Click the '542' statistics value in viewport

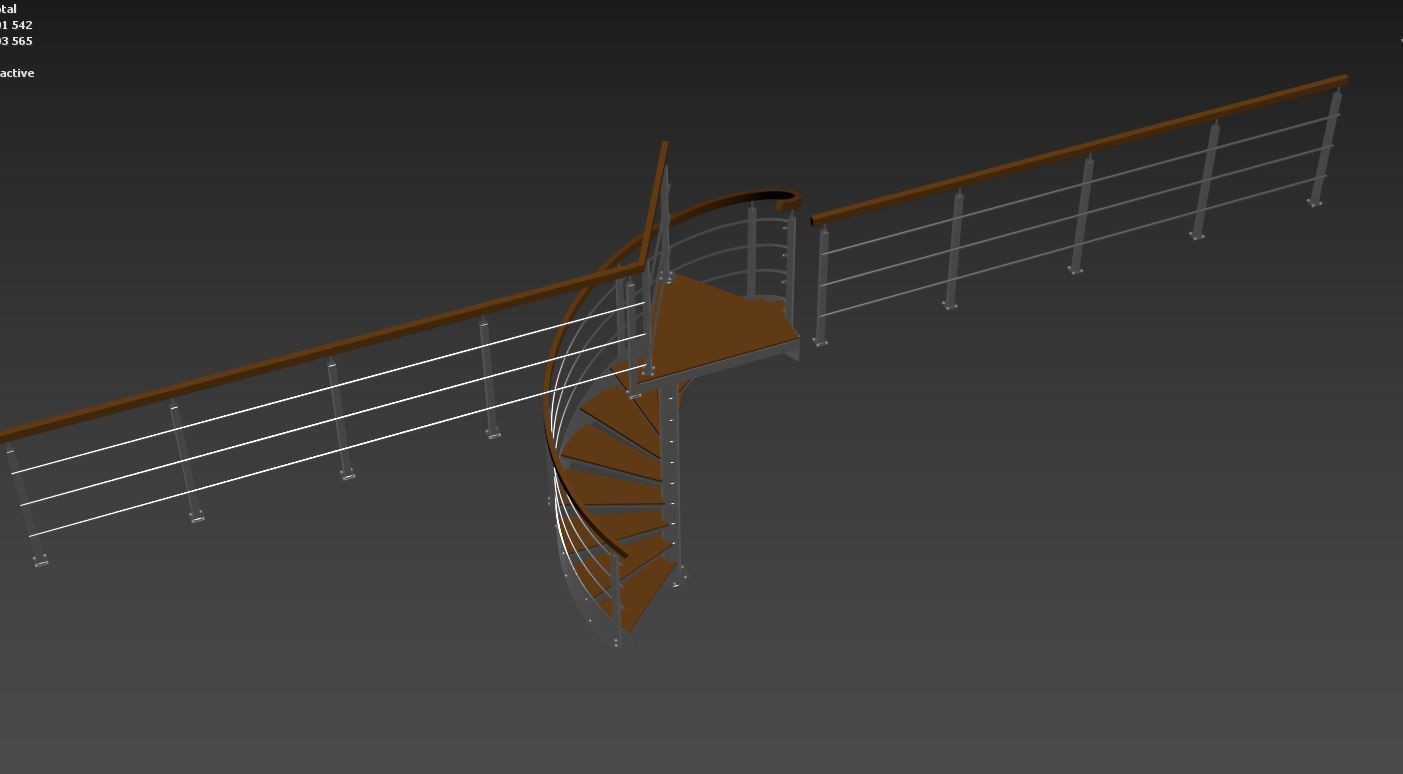(x=22, y=25)
